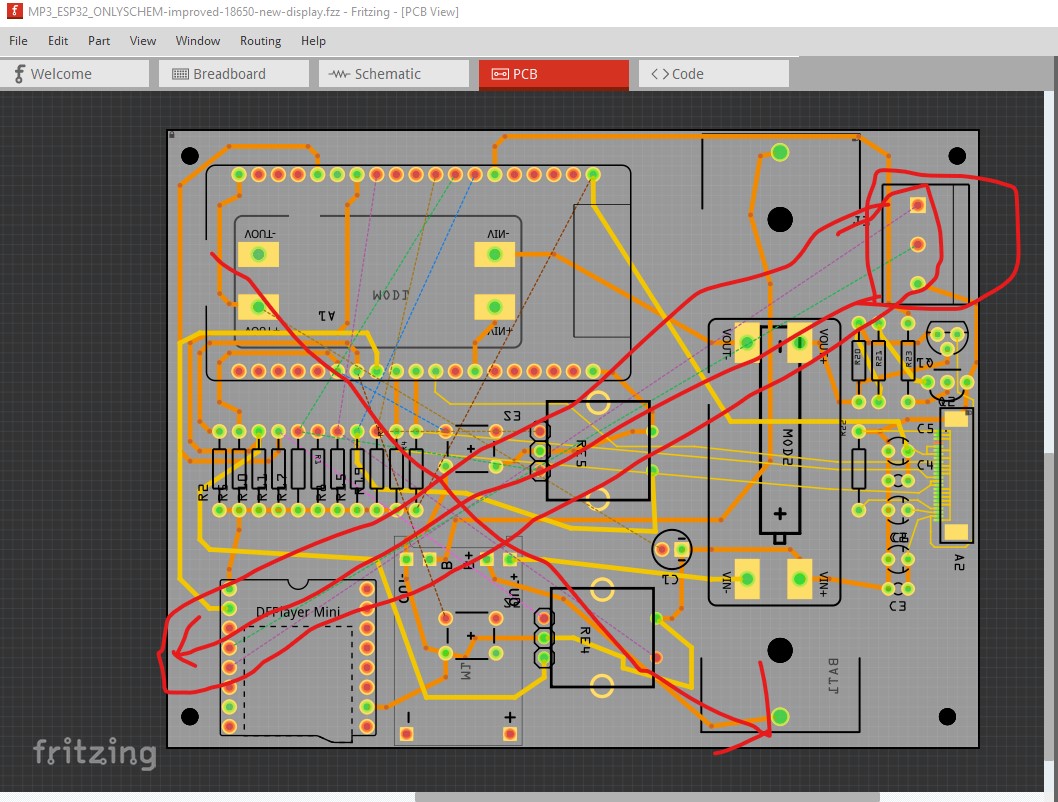Screen dimensions: 1058x802
Task: Expand the View menu
Action: coord(143,41)
